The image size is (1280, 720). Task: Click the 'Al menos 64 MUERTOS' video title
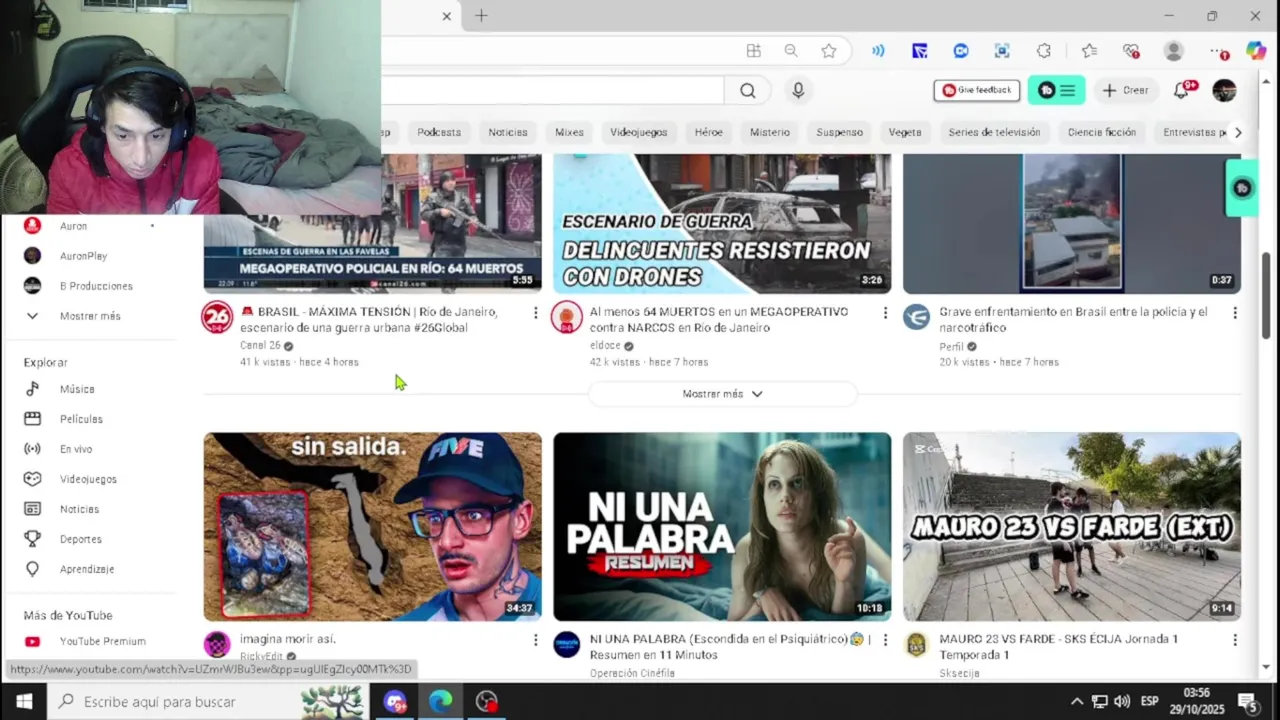(719, 320)
